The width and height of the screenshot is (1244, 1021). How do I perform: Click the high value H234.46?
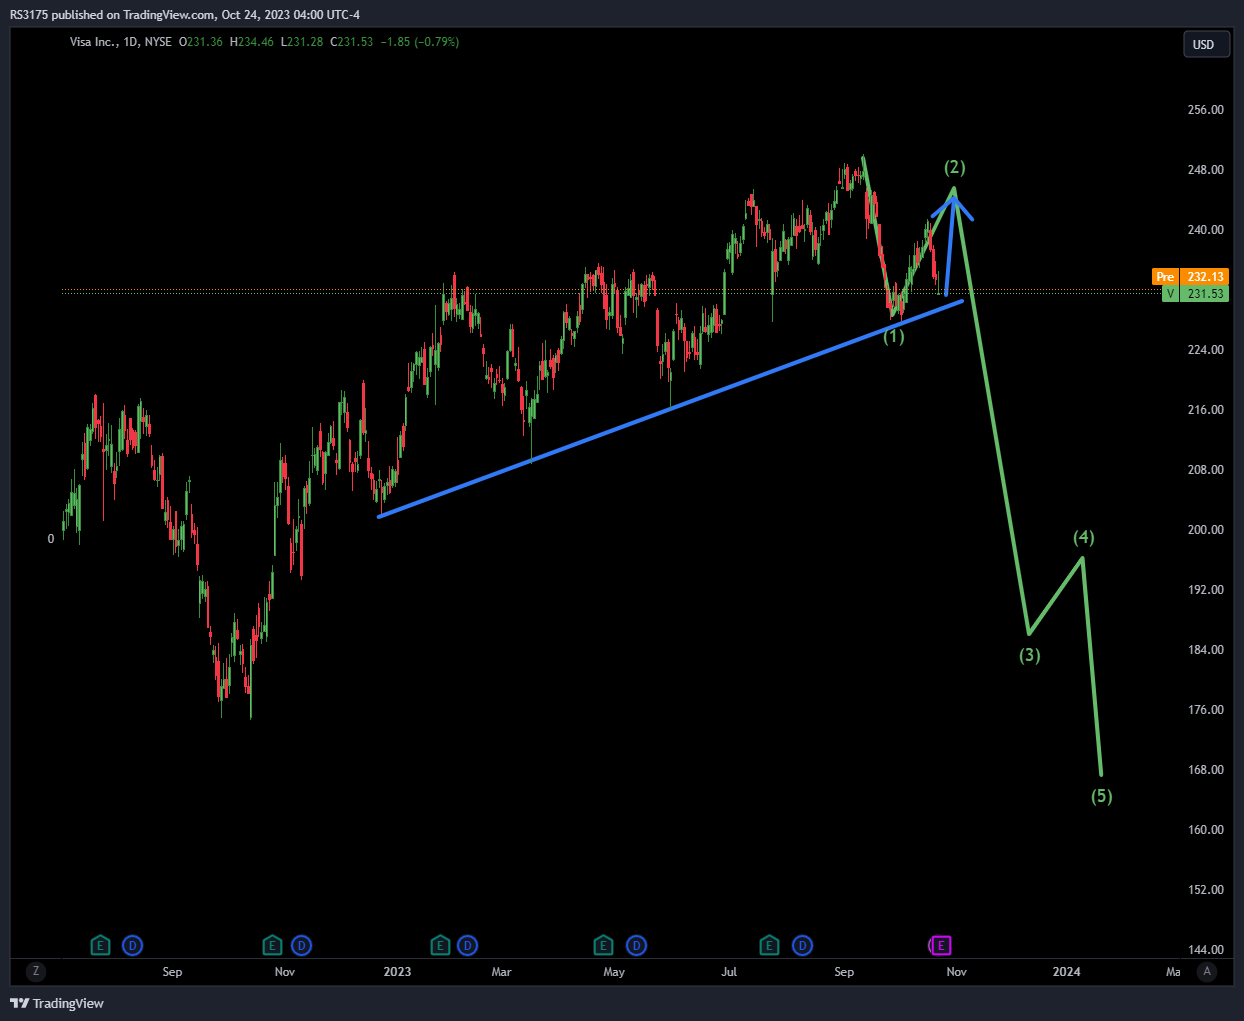[x=252, y=42]
